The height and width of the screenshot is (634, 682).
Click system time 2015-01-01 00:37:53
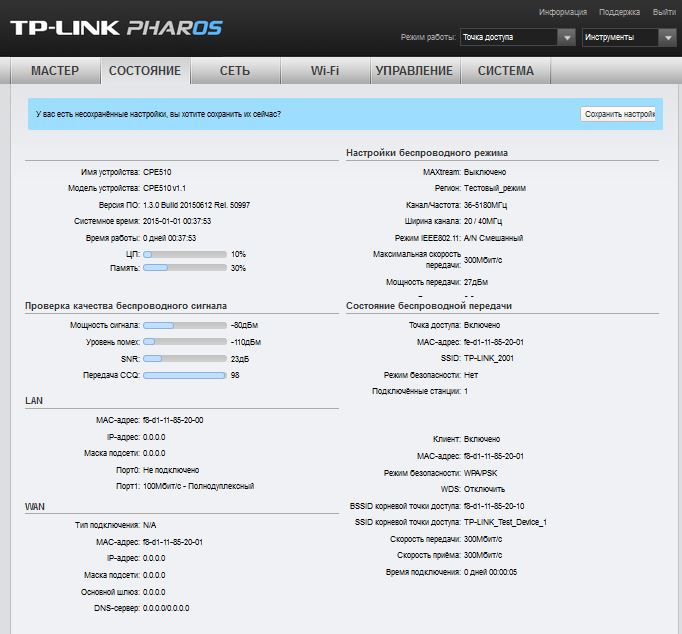click(x=177, y=221)
